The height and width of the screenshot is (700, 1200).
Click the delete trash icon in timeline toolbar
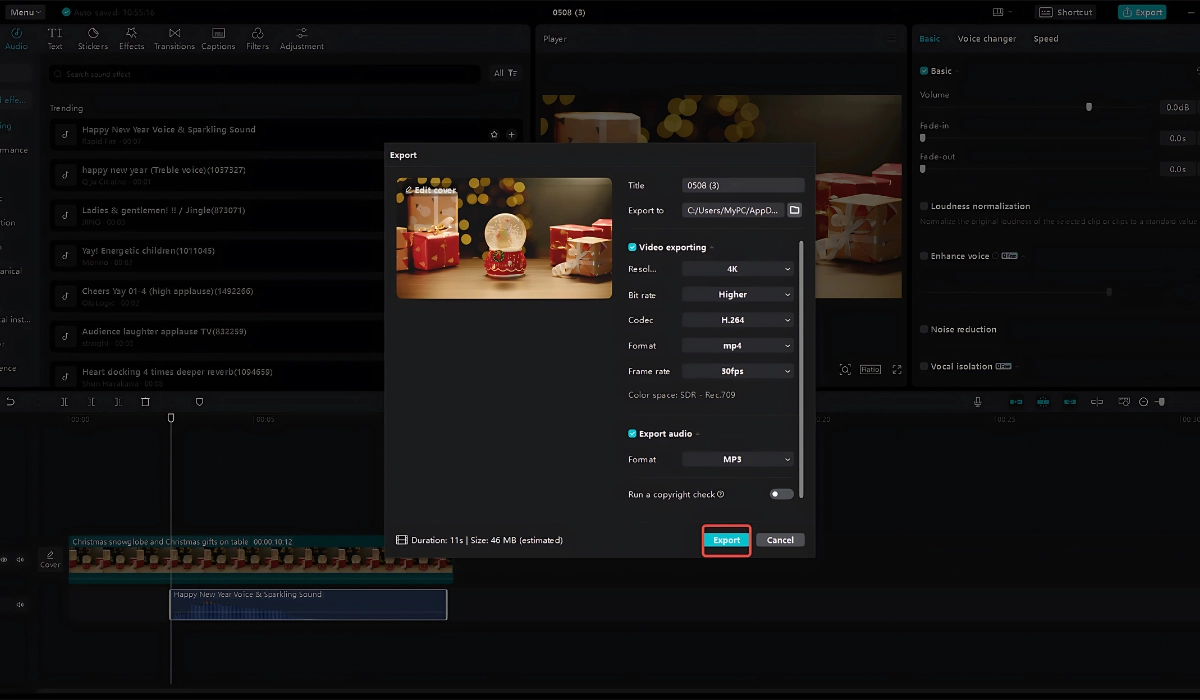pos(145,402)
